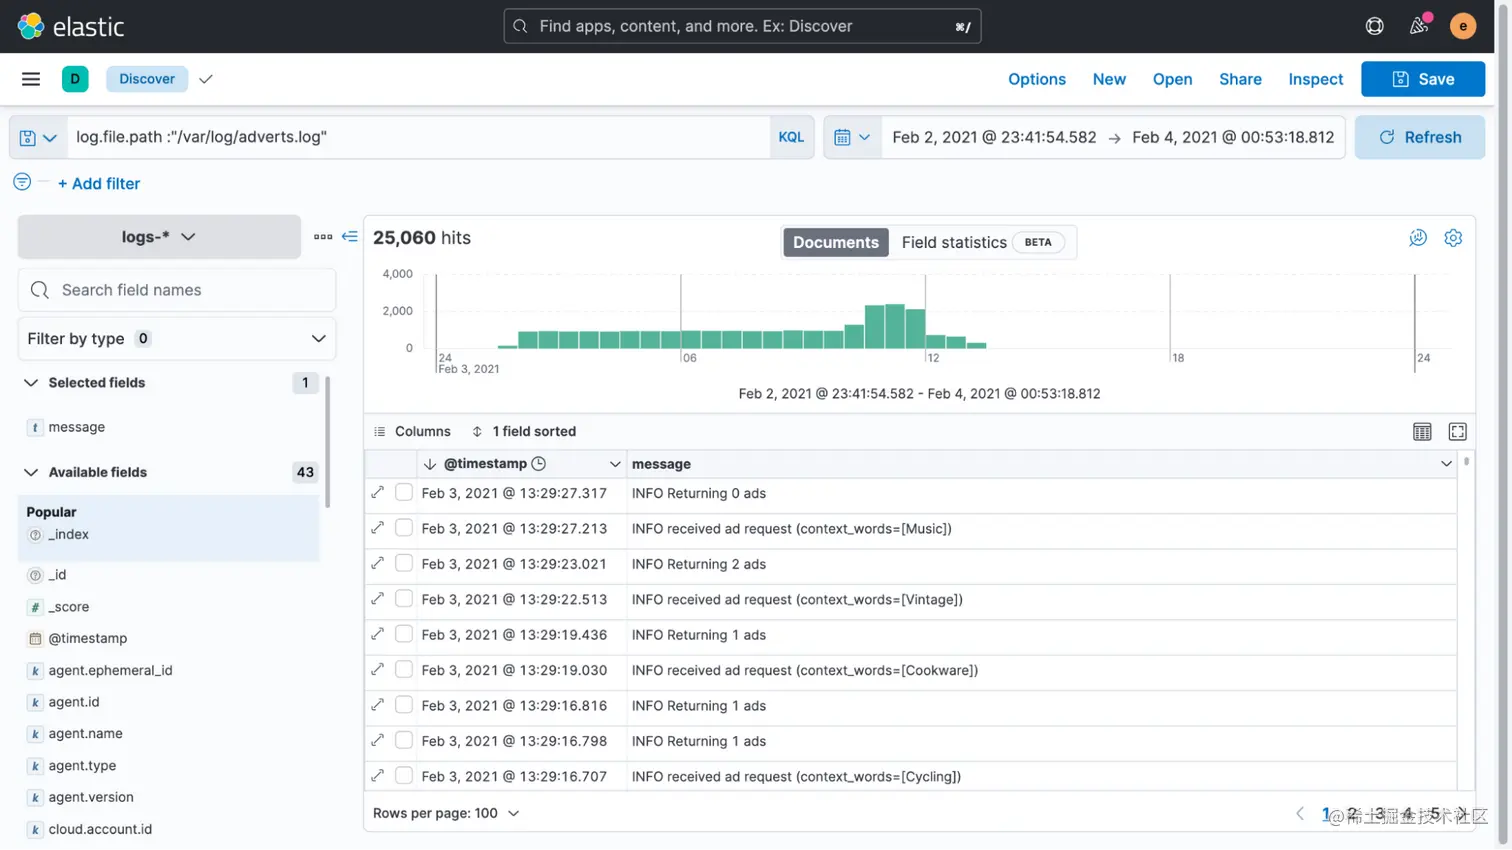Open the help menu icon in the header

click(x=1375, y=26)
